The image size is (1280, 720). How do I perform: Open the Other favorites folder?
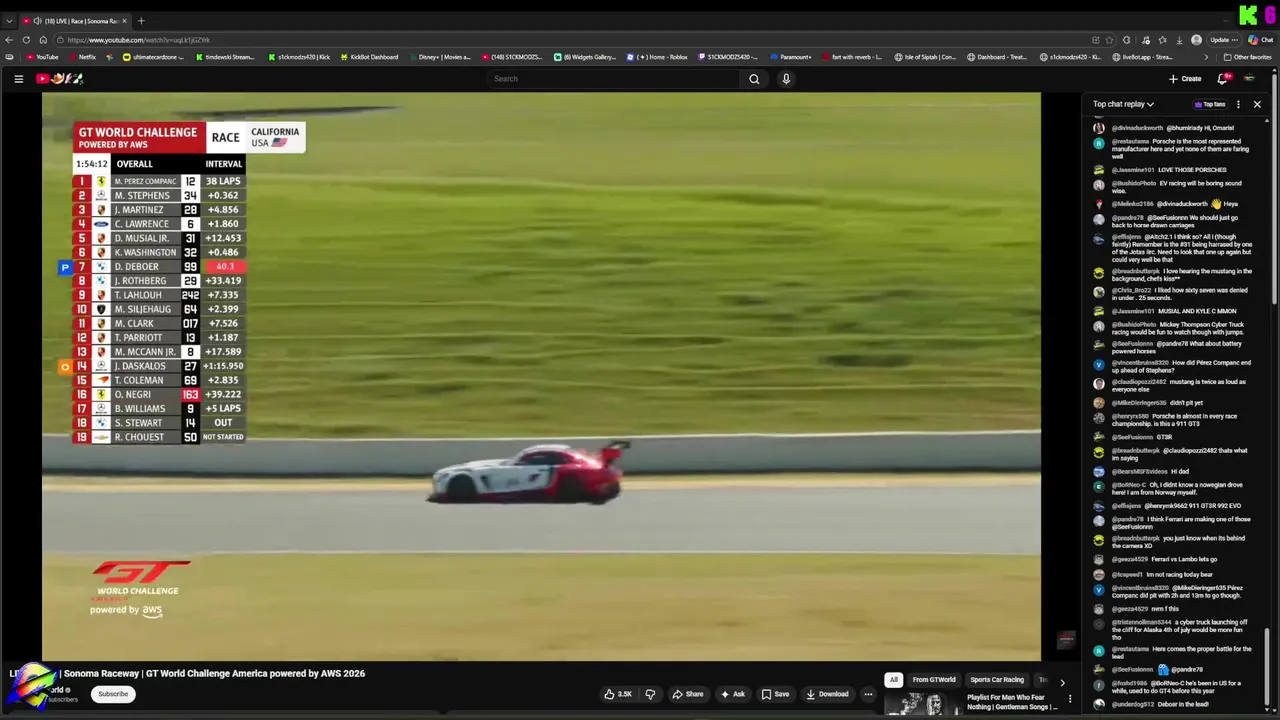click(1247, 57)
